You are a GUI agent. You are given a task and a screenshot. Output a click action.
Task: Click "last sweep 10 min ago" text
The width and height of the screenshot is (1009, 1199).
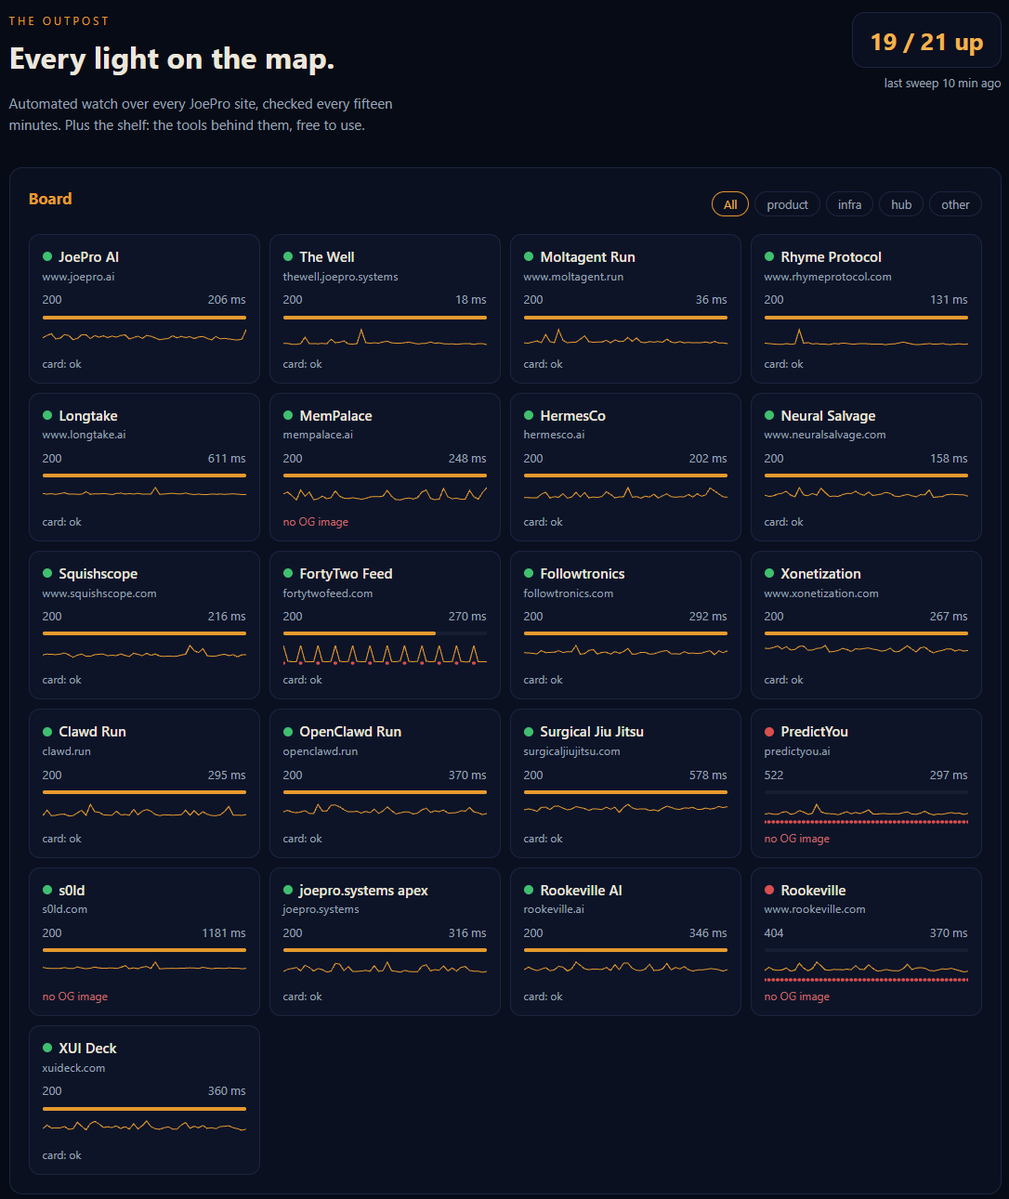942,83
